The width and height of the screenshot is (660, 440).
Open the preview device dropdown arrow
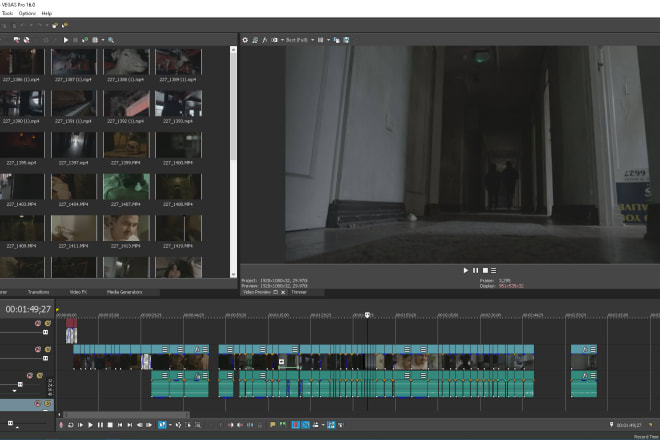tap(282, 40)
